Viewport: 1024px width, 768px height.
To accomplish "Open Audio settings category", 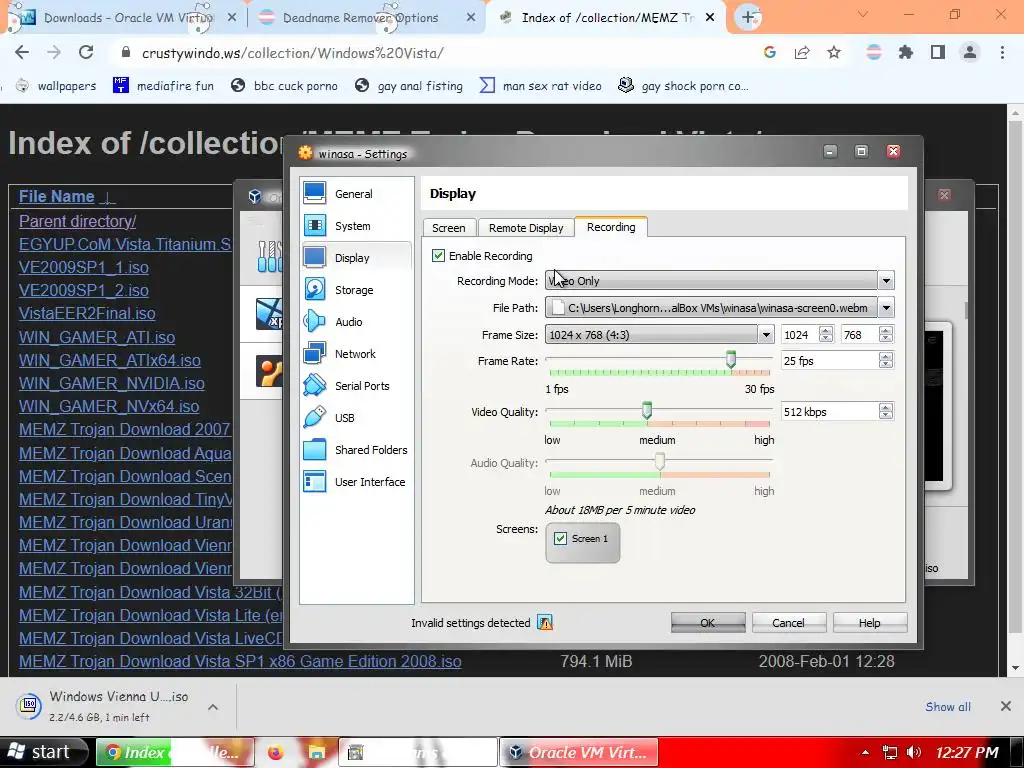I will (356, 322).
